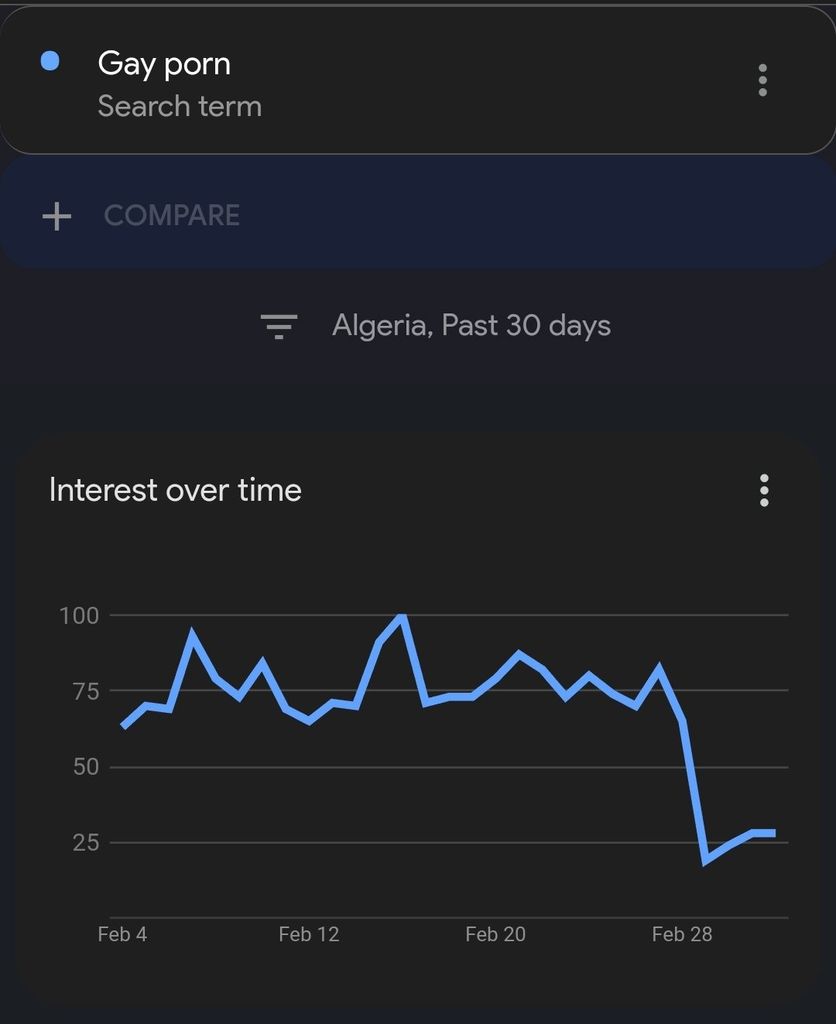Click the chart line's peak at 100

click(402, 616)
